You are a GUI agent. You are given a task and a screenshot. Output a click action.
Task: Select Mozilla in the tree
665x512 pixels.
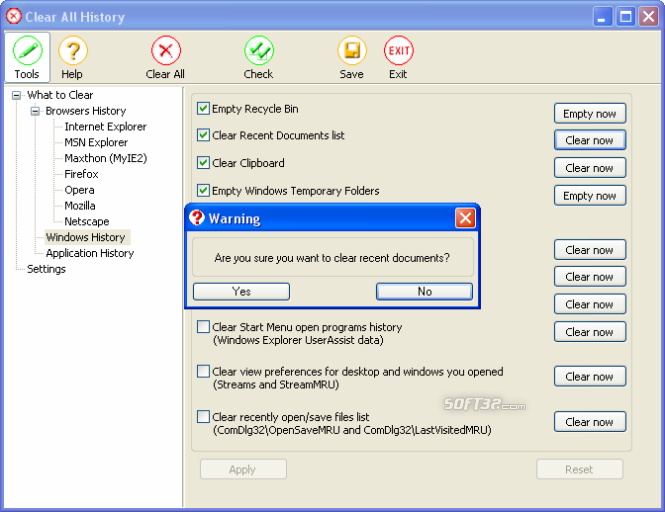(80, 206)
